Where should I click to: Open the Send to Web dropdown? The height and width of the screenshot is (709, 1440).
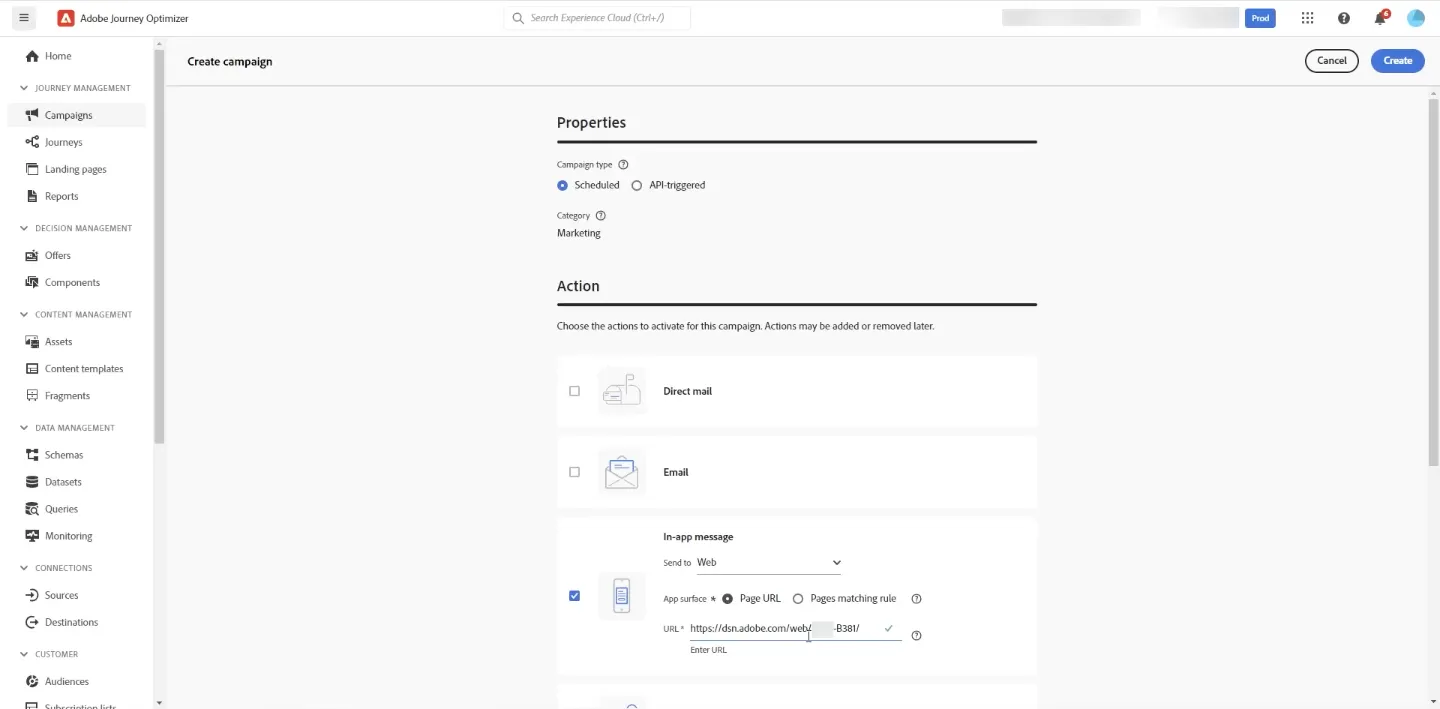tap(769, 563)
